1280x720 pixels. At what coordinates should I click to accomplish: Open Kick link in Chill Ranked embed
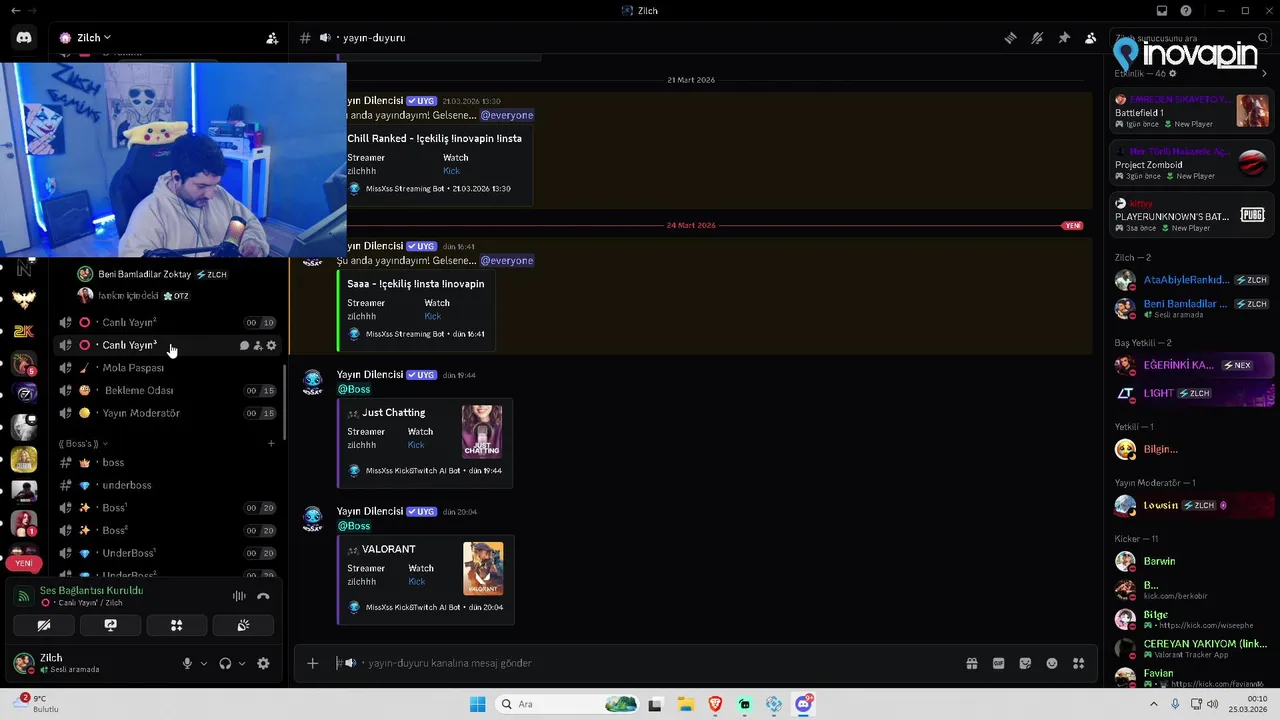tap(451, 171)
